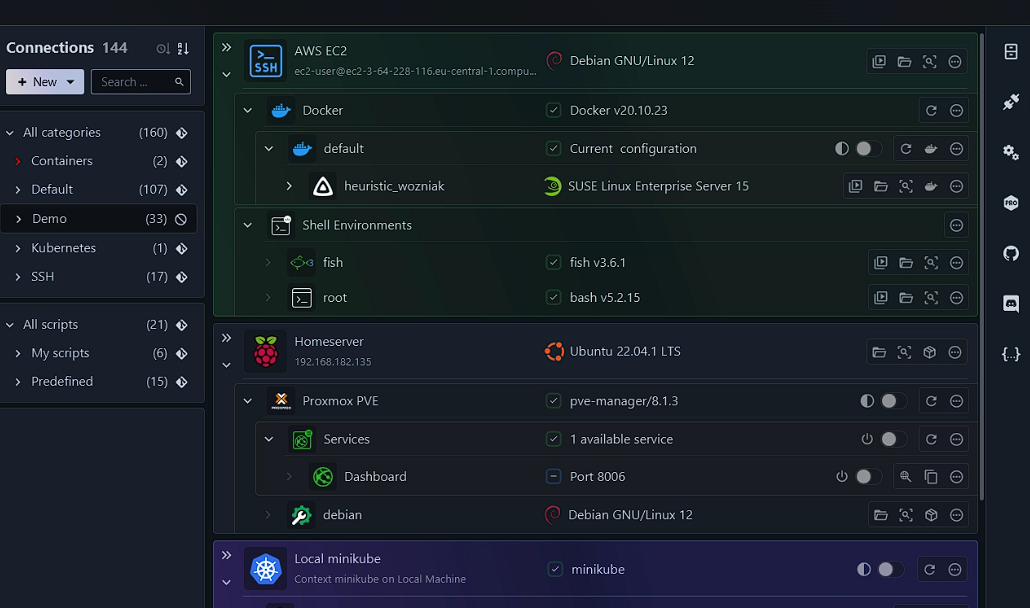Browse files on AWS EC2 connection
The width and height of the screenshot is (1030, 608).
click(x=905, y=62)
